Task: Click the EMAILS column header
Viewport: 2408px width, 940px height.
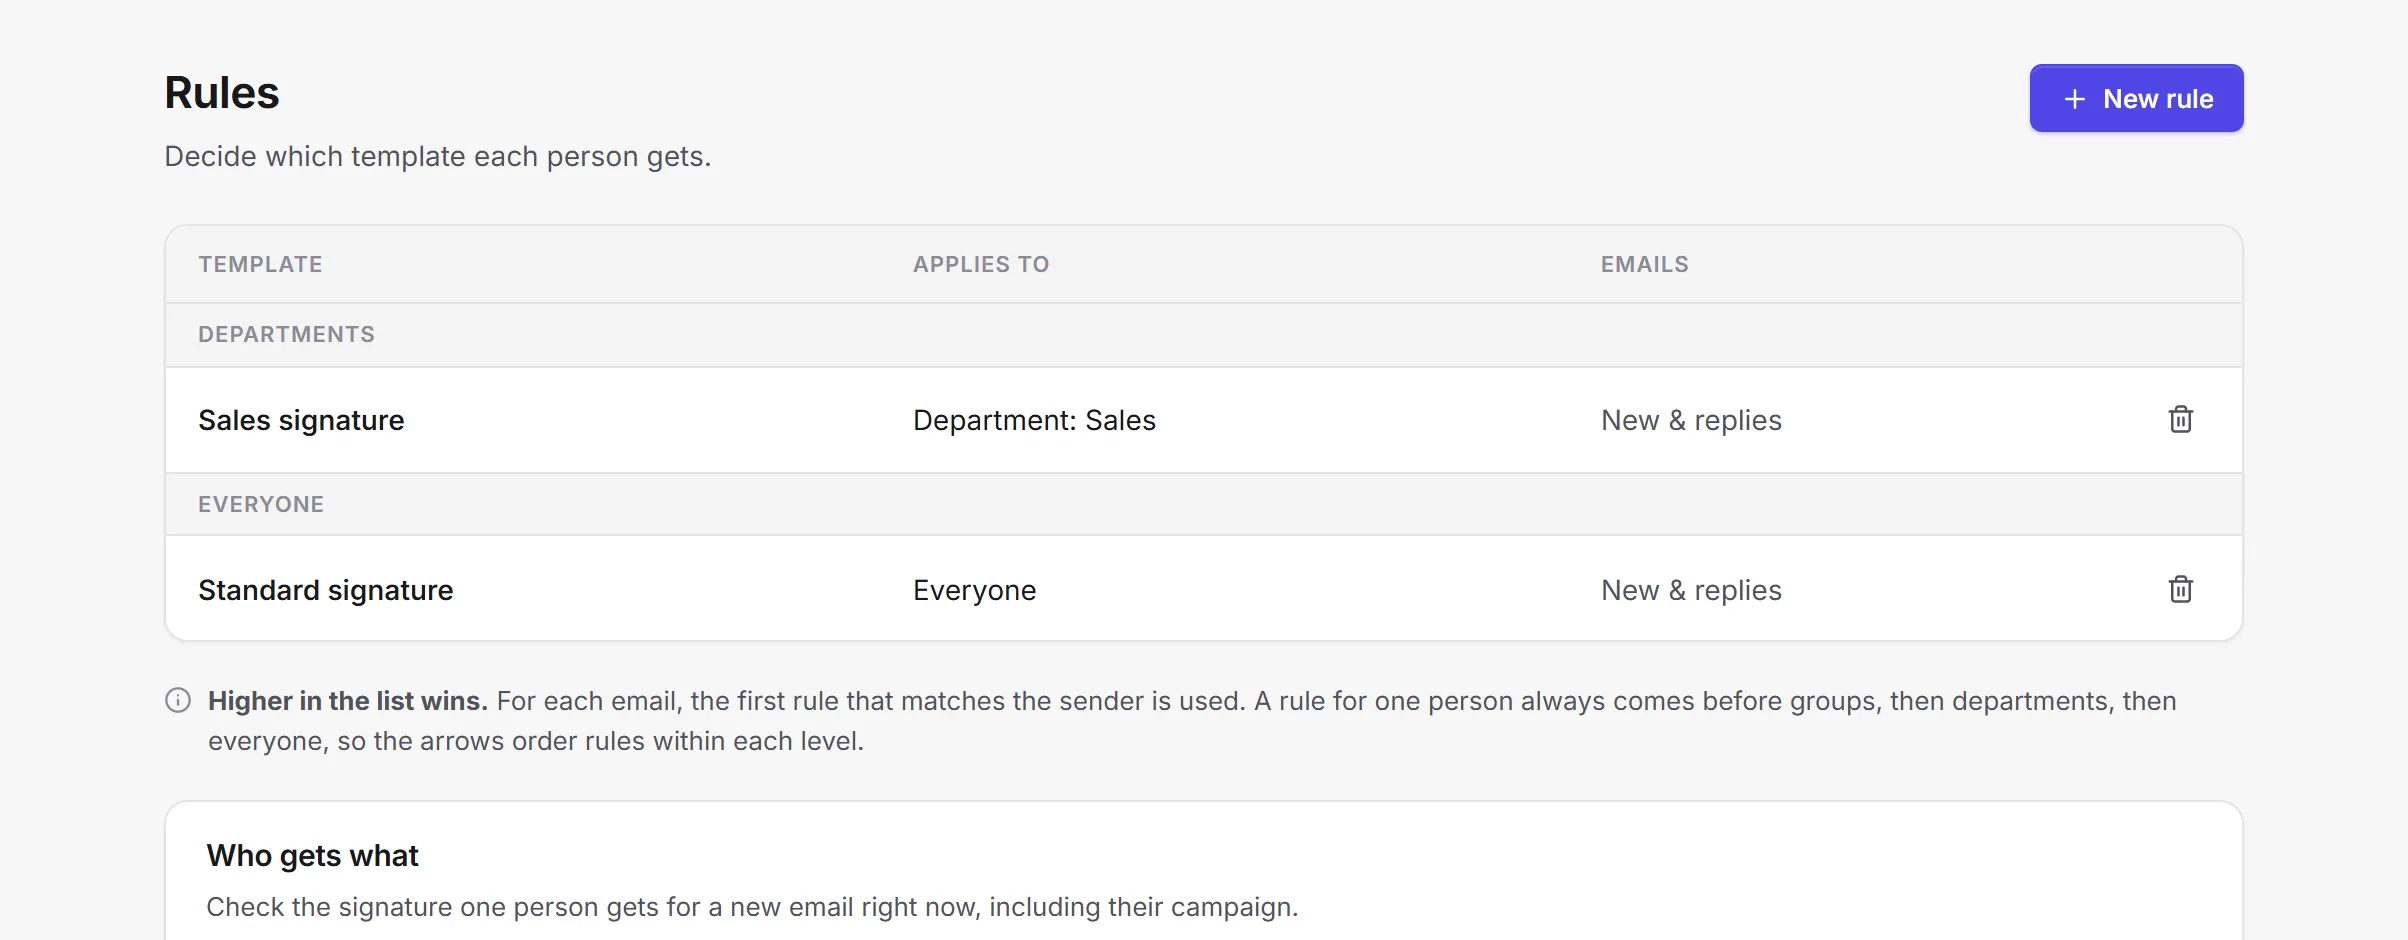Action: click(x=1644, y=264)
